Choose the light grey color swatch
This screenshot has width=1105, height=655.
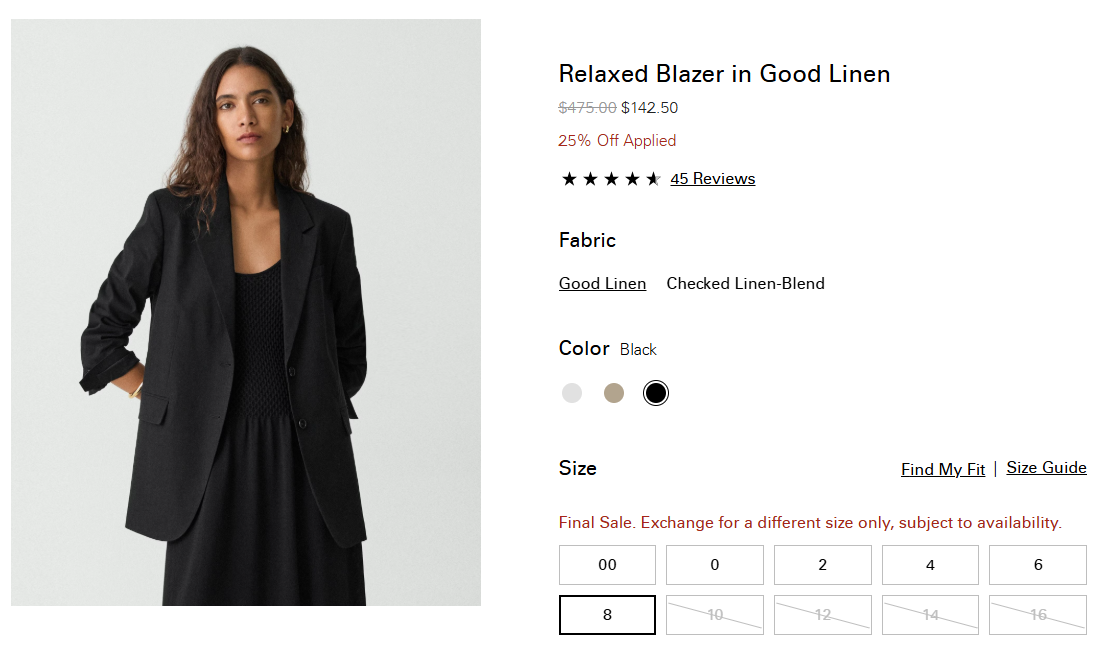tap(572, 393)
